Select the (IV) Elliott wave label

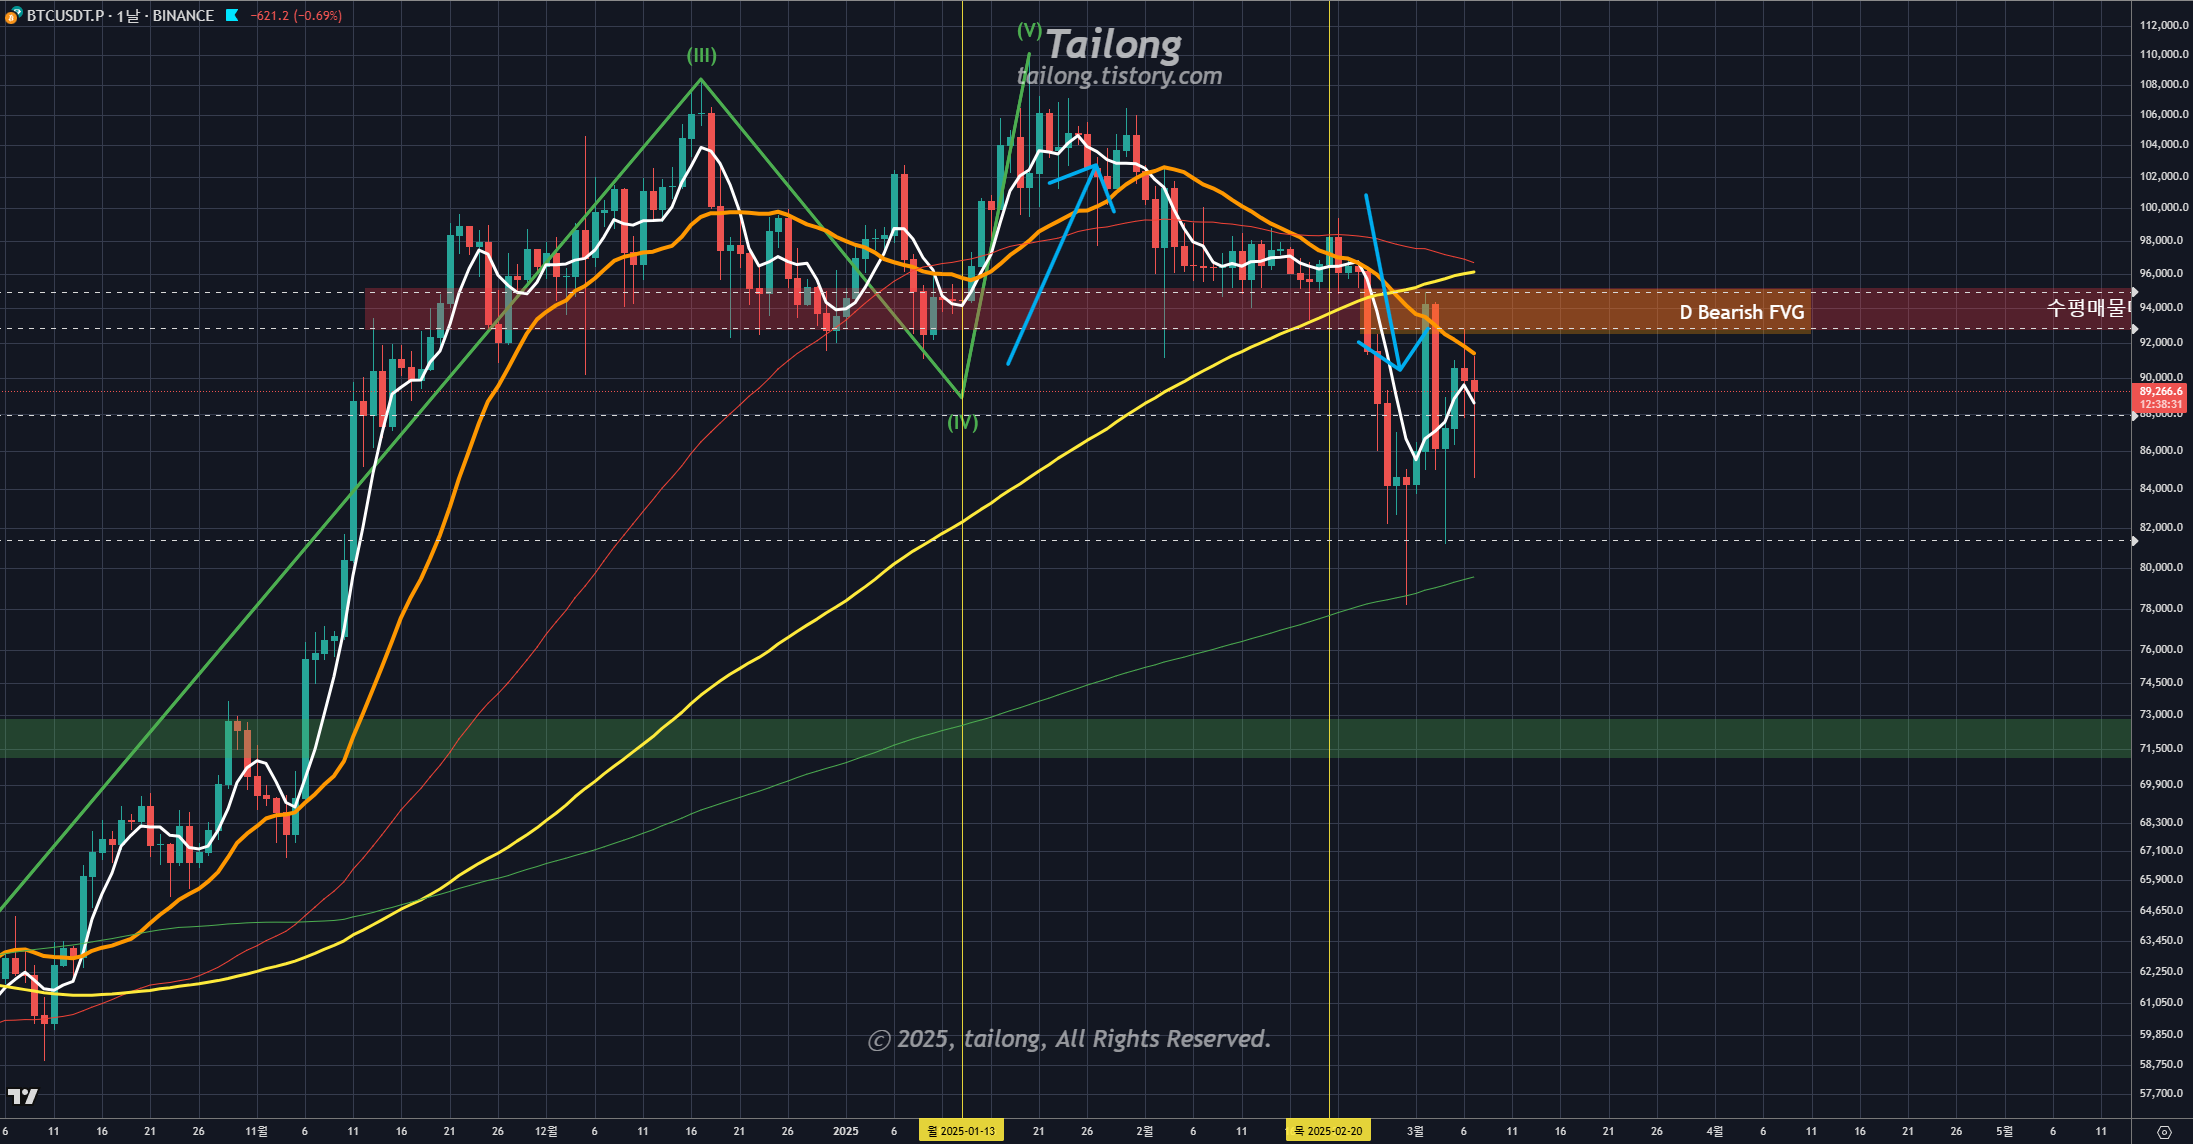coord(962,423)
